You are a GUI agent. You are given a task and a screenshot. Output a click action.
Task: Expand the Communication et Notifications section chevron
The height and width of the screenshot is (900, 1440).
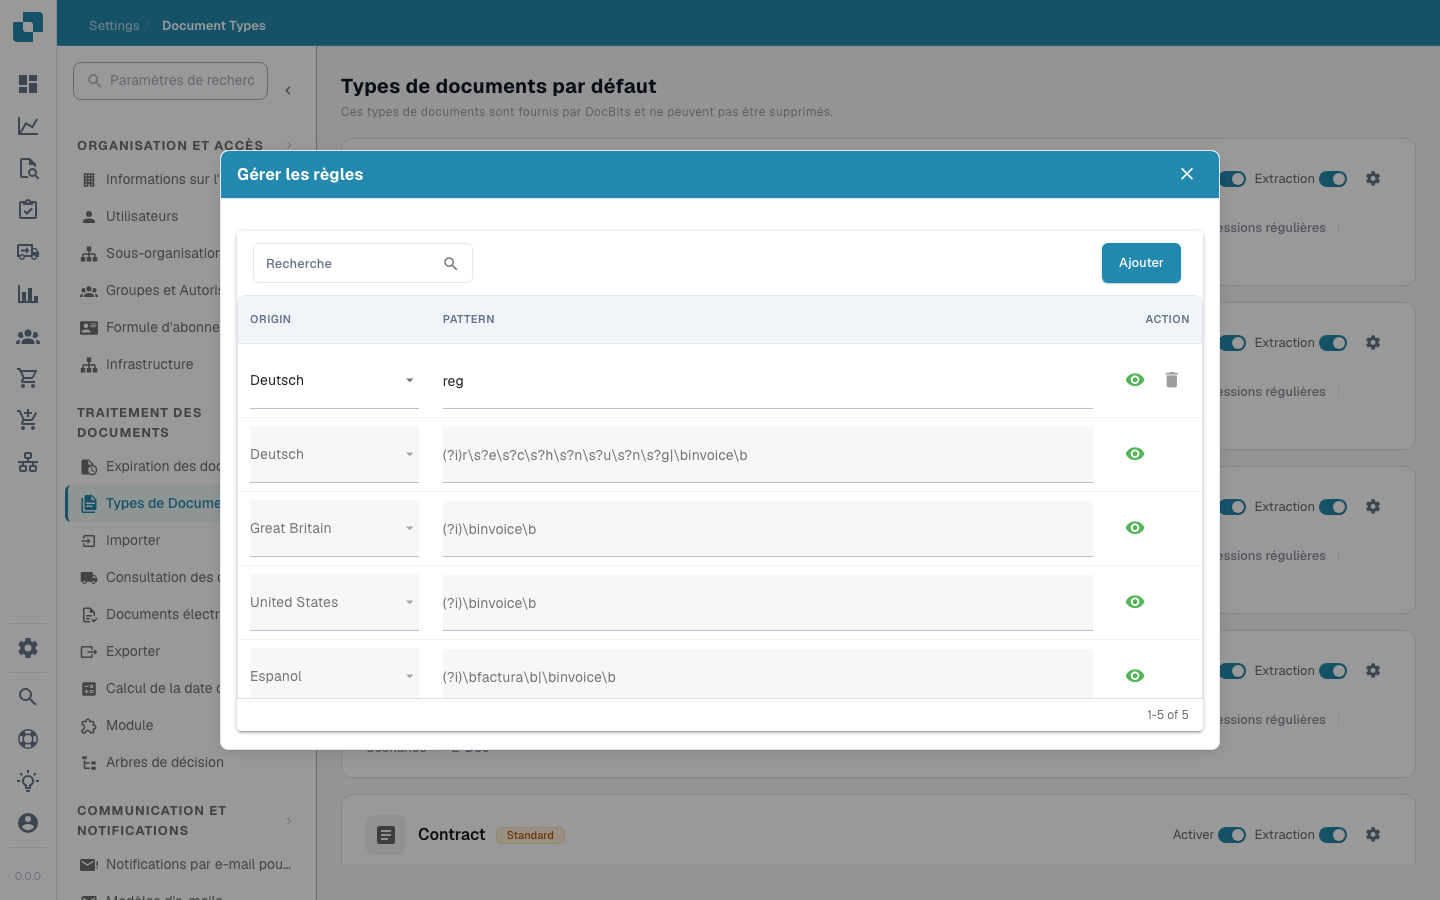pos(289,821)
